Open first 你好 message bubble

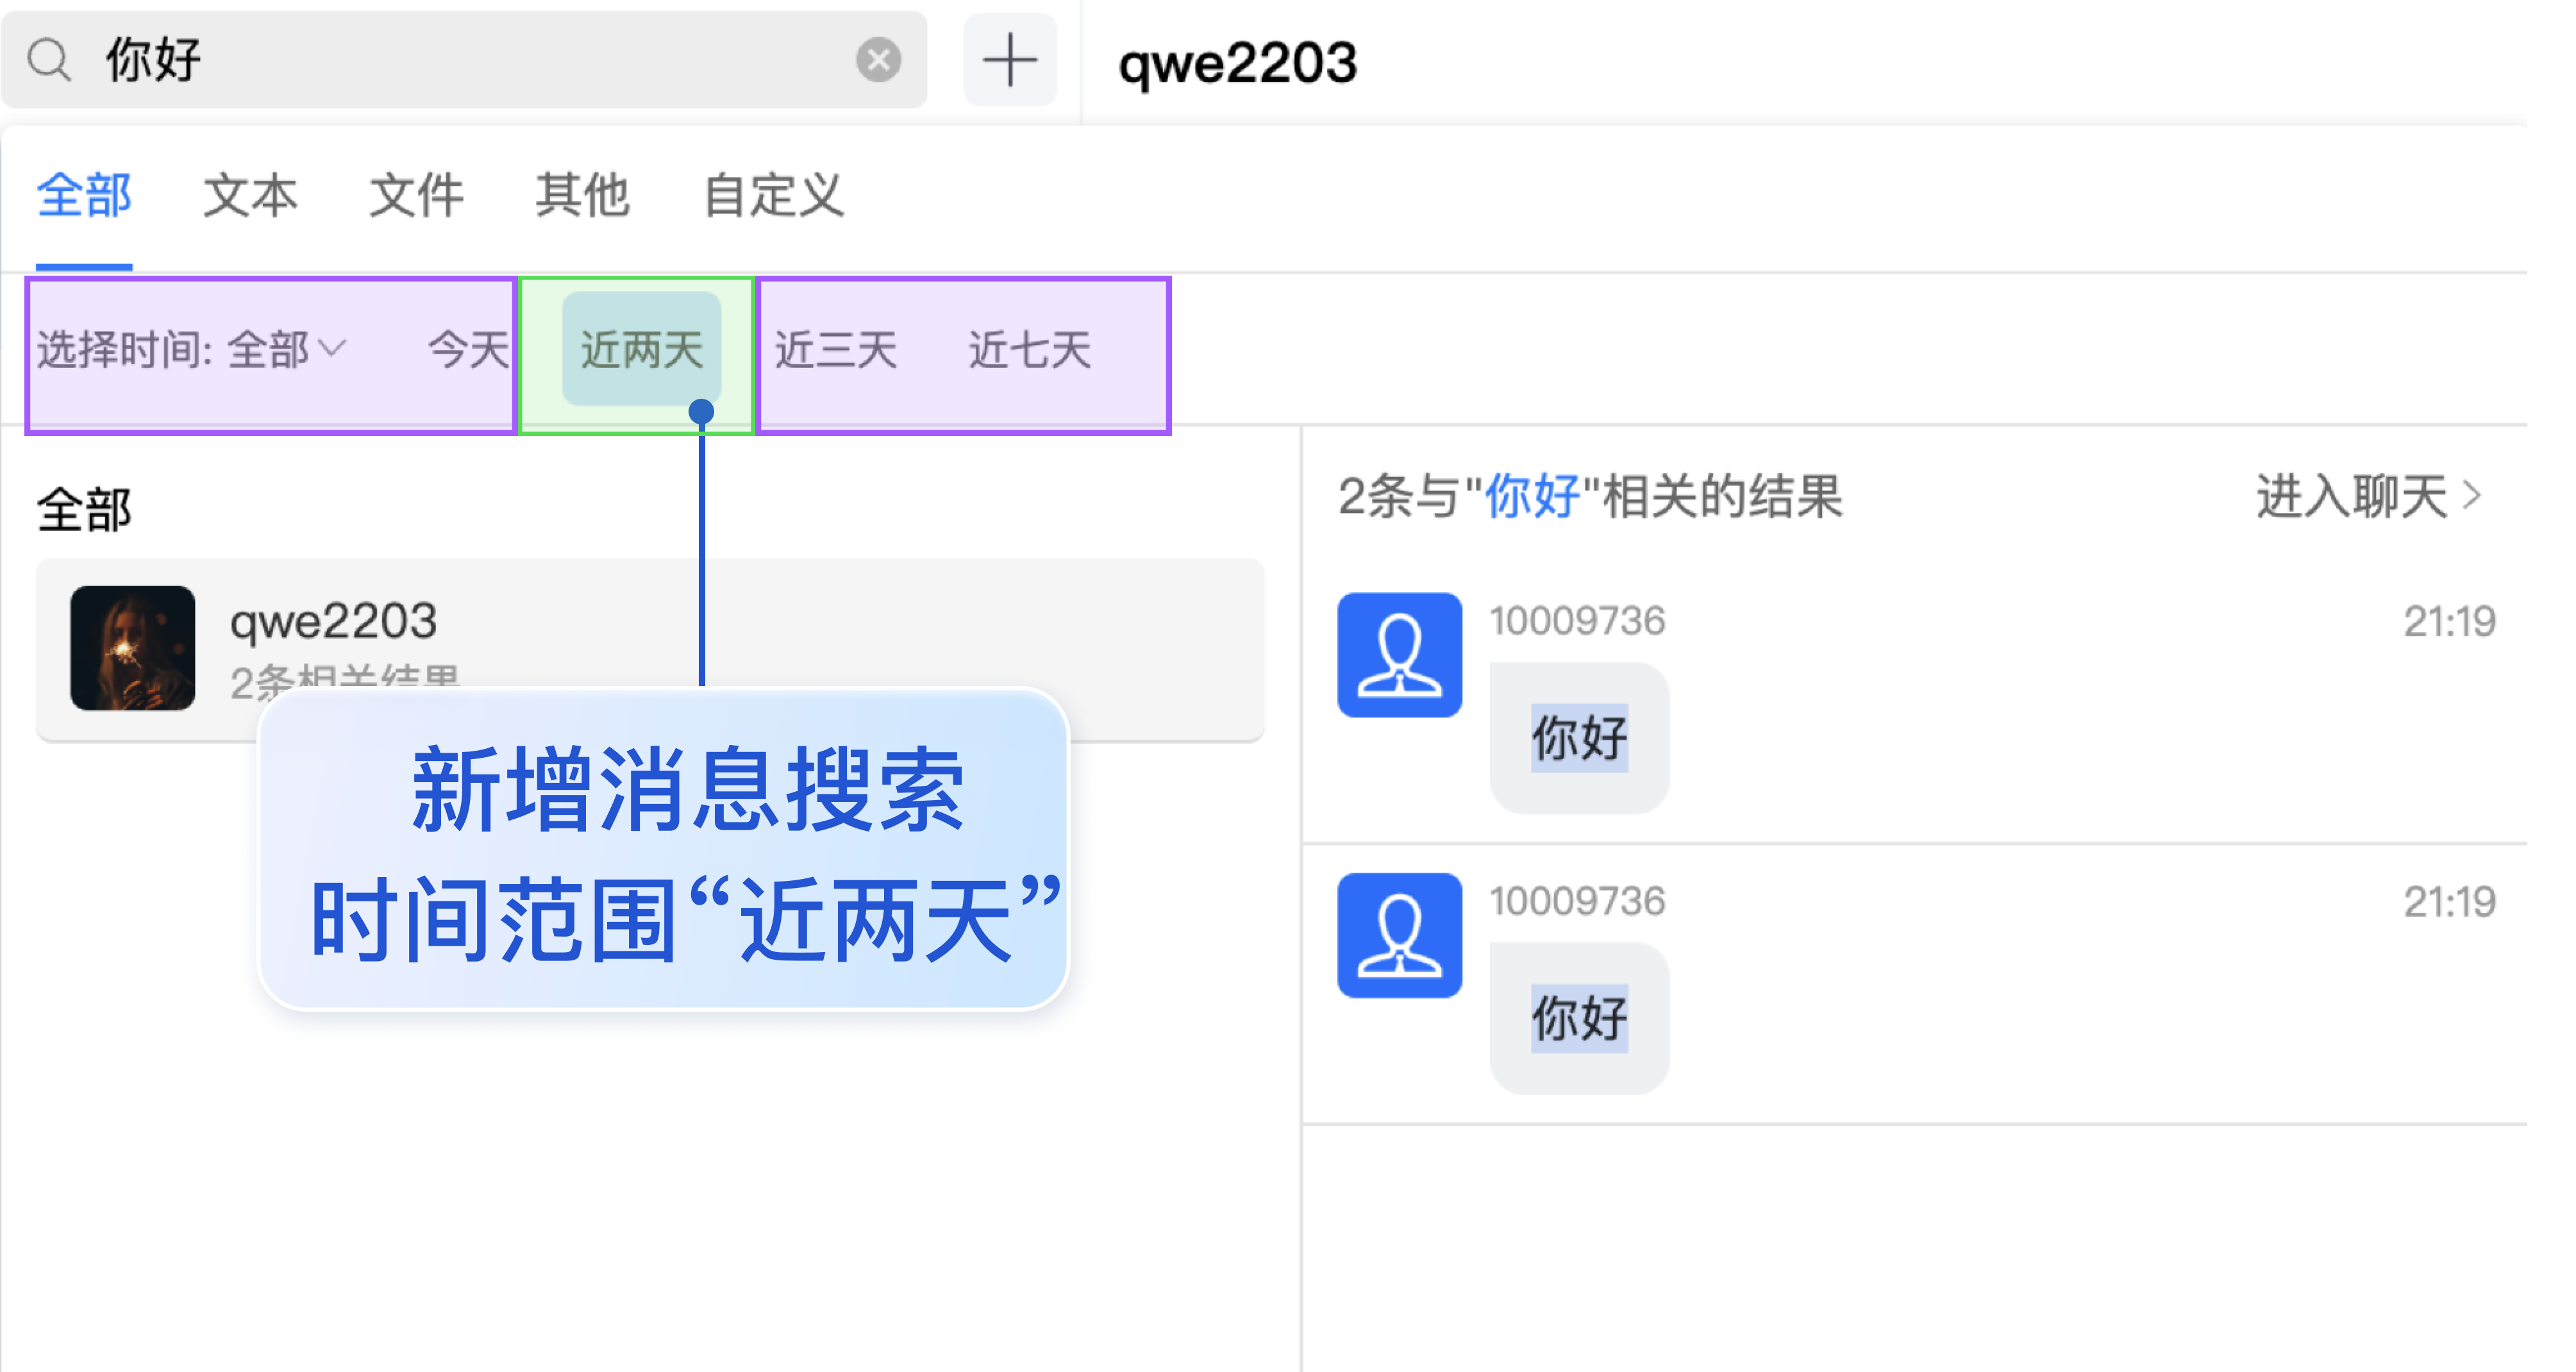1579,738
